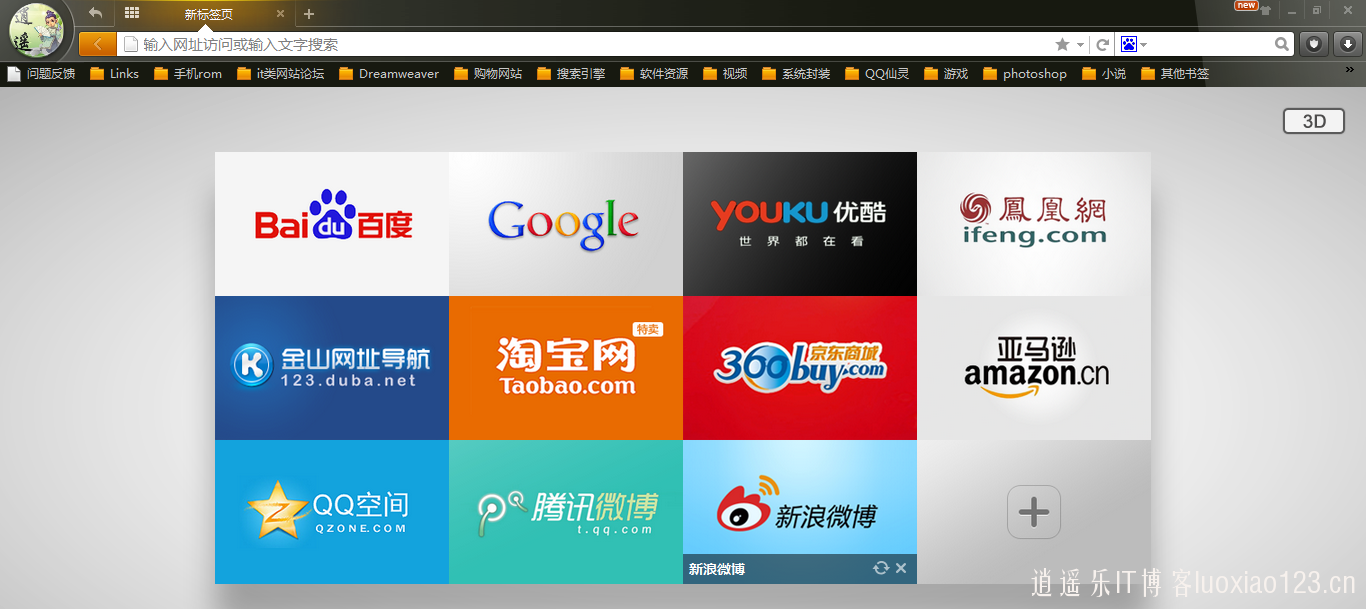Open the 手机rom bookmark folder
1366x609 pixels.
click(x=188, y=73)
